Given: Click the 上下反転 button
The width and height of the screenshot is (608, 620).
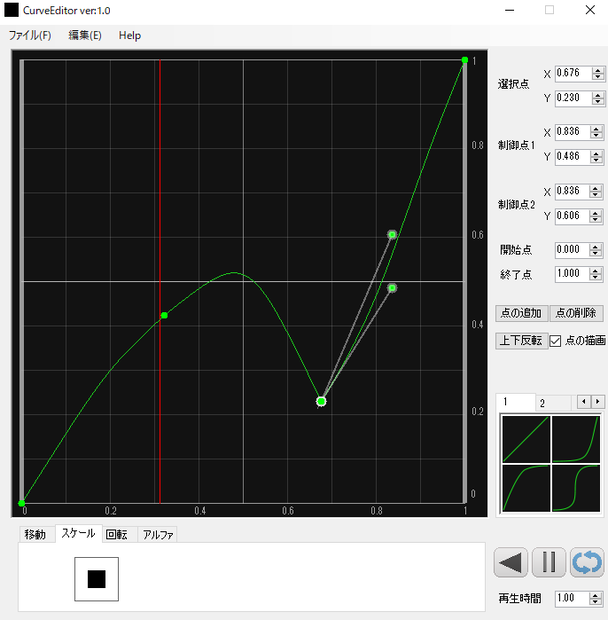Looking at the screenshot, I should pyautogui.click(x=521, y=340).
